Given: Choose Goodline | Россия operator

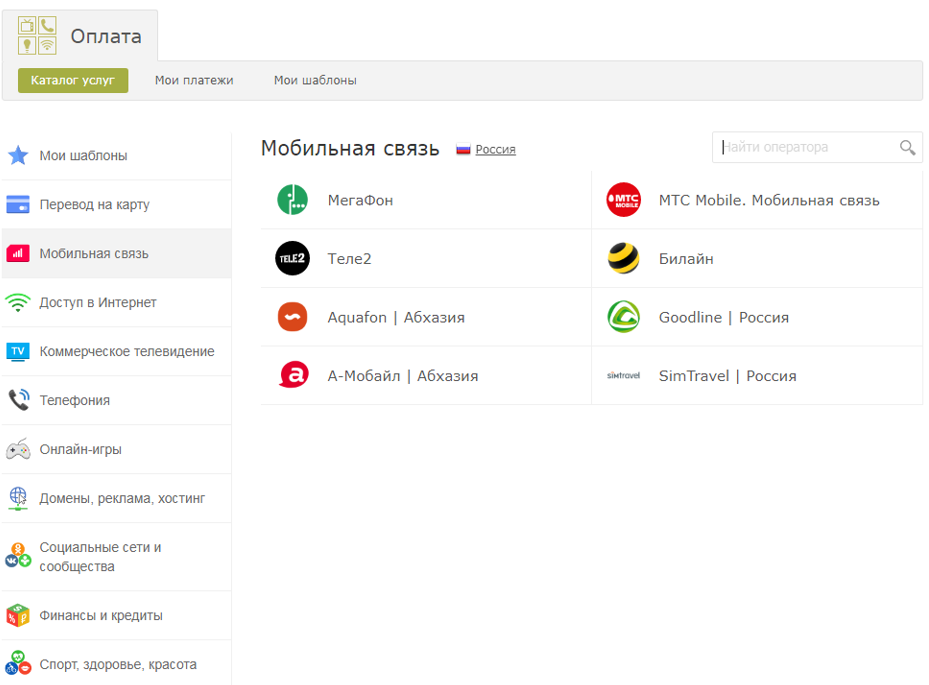Looking at the screenshot, I should [723, 318].
